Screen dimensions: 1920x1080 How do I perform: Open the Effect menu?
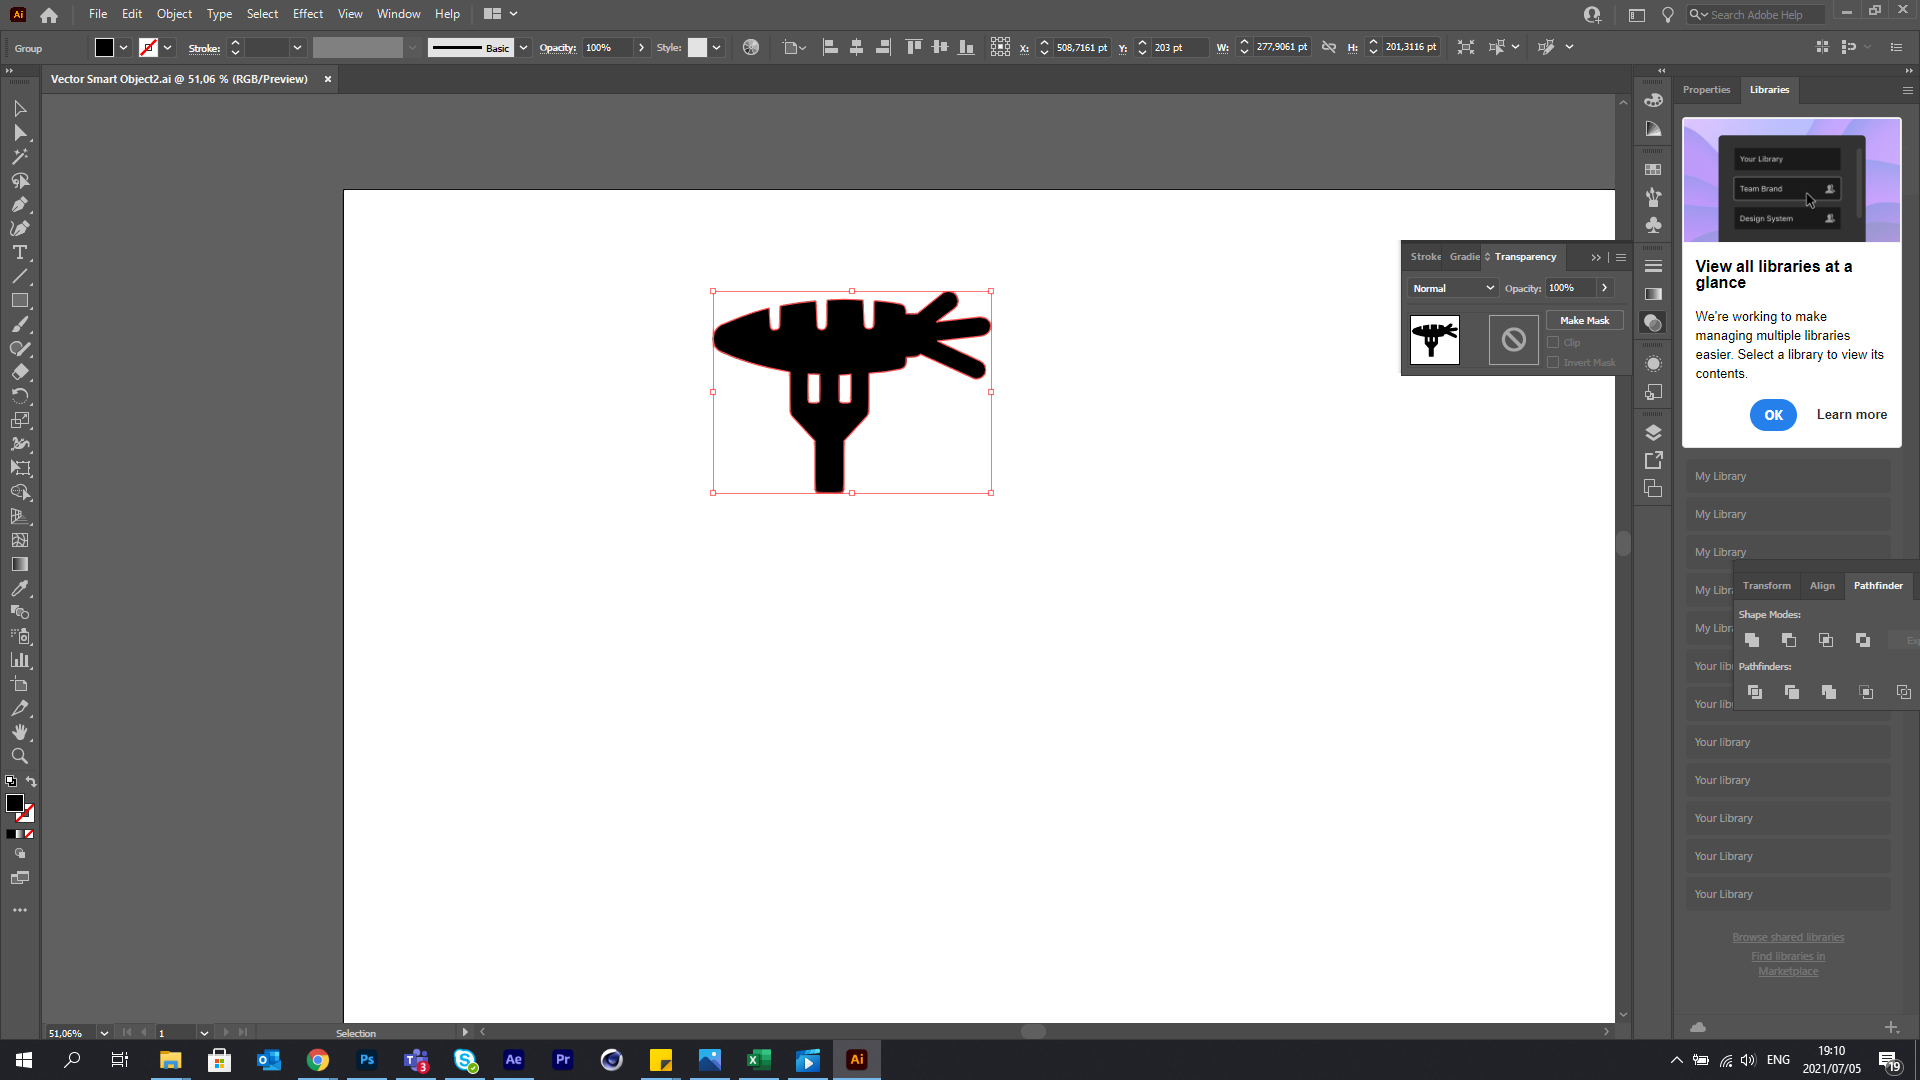coord(307,13)
